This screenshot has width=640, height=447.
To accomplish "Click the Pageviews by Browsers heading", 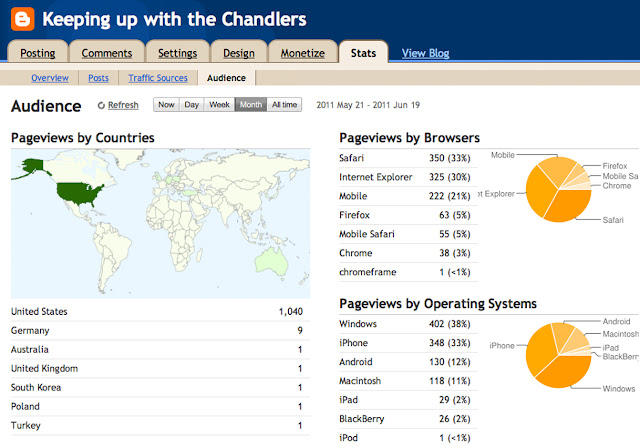I will tap(409, 138).
